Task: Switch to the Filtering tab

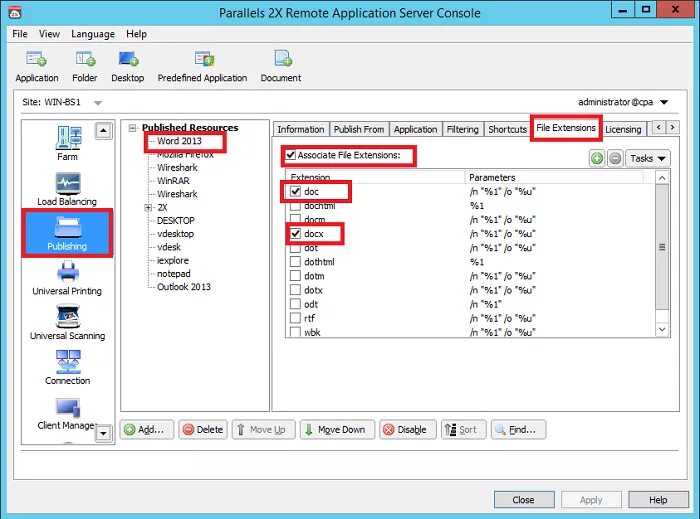Action: tap(462, 129)
